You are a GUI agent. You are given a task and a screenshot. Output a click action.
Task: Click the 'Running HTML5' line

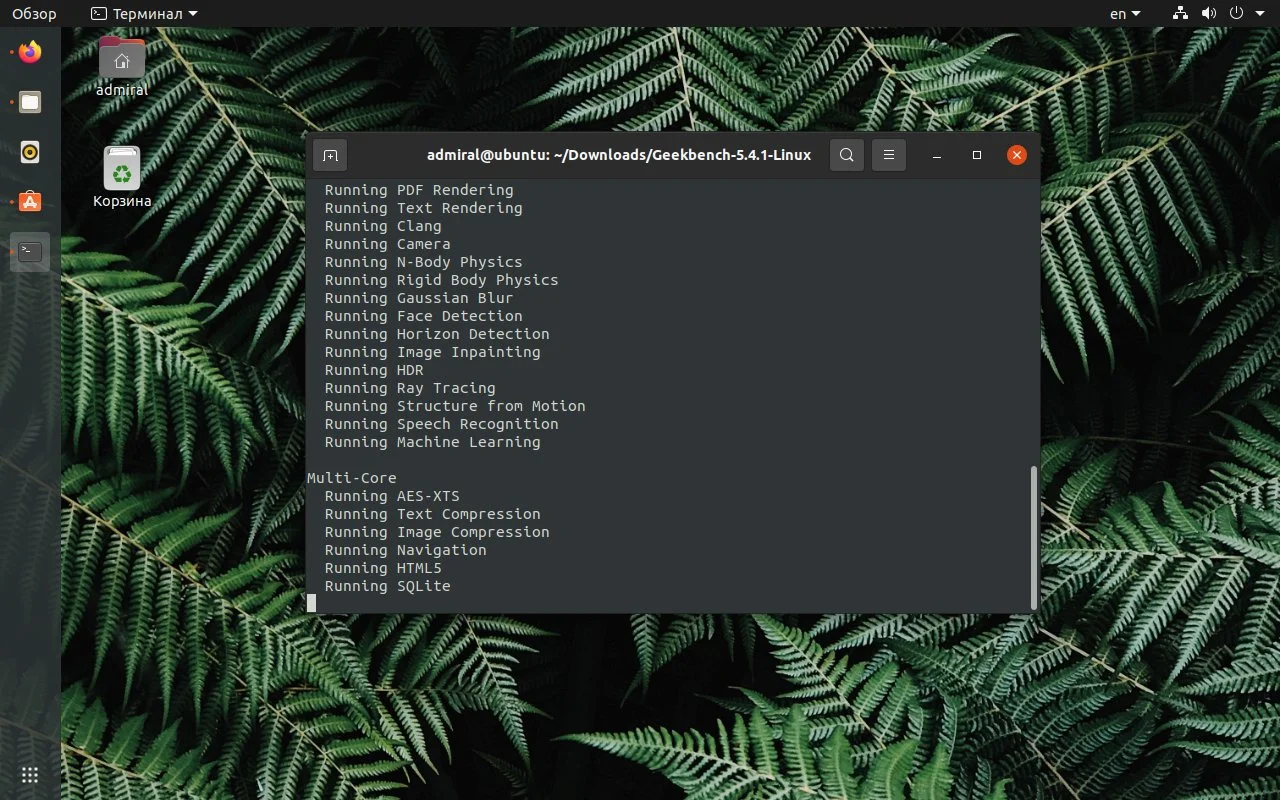pos(383,568)
